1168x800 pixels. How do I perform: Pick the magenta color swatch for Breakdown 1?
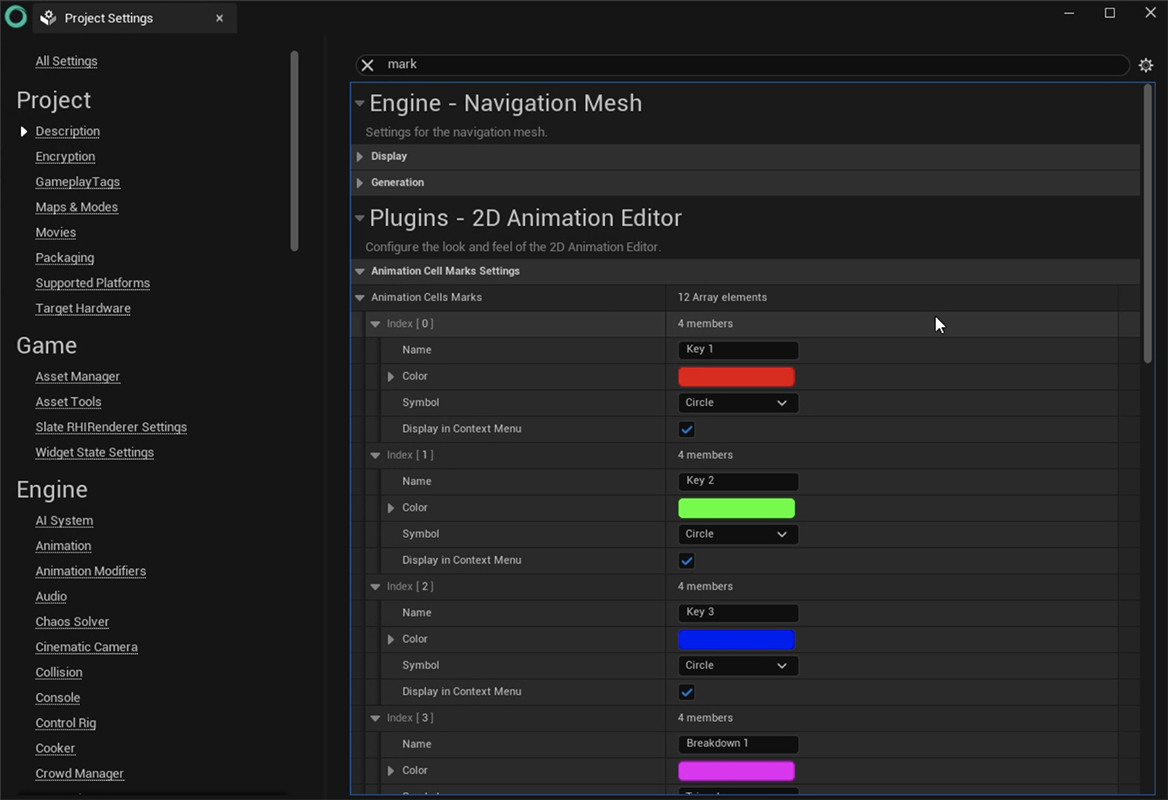[736, 771]
